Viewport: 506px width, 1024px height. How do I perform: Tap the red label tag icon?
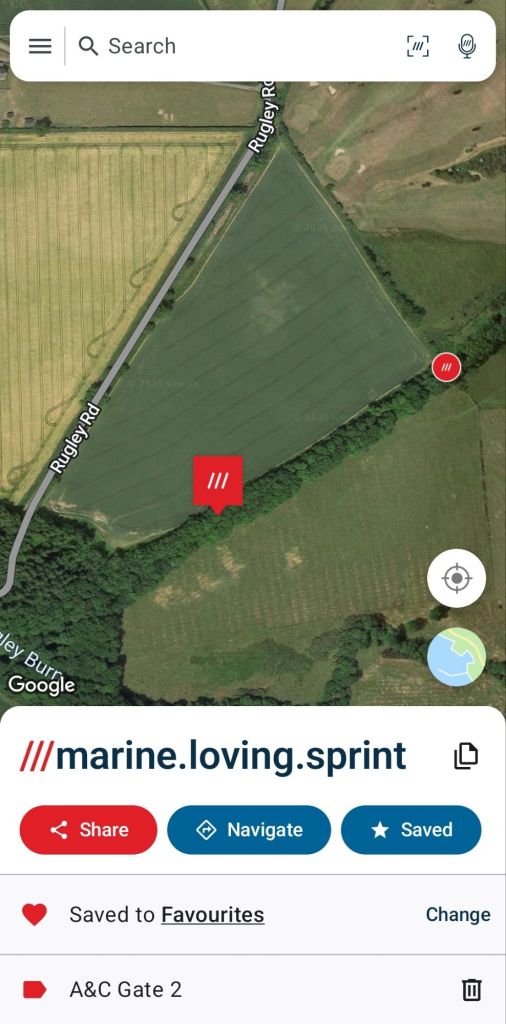pos(35,990)
